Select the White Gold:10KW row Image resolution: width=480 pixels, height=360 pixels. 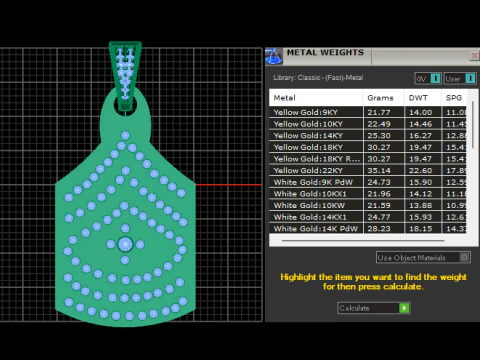pyautogui.click(x=368, y=205)
